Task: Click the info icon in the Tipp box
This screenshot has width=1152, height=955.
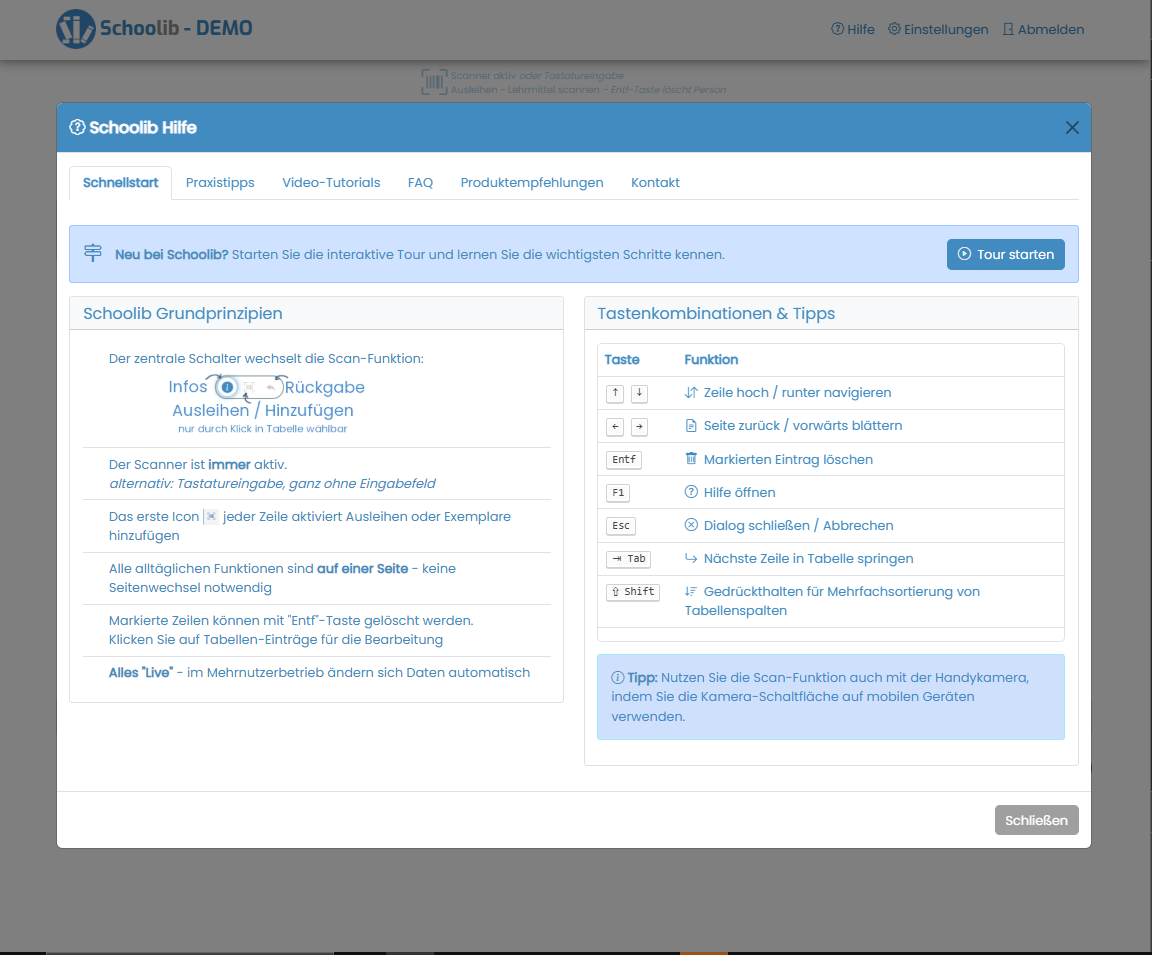Action: 618,677
